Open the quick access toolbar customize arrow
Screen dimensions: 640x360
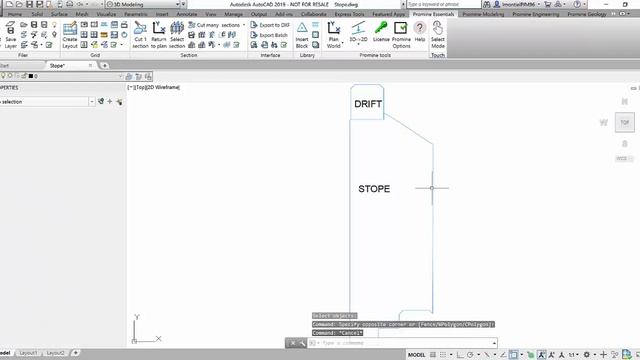click(183, 4)
